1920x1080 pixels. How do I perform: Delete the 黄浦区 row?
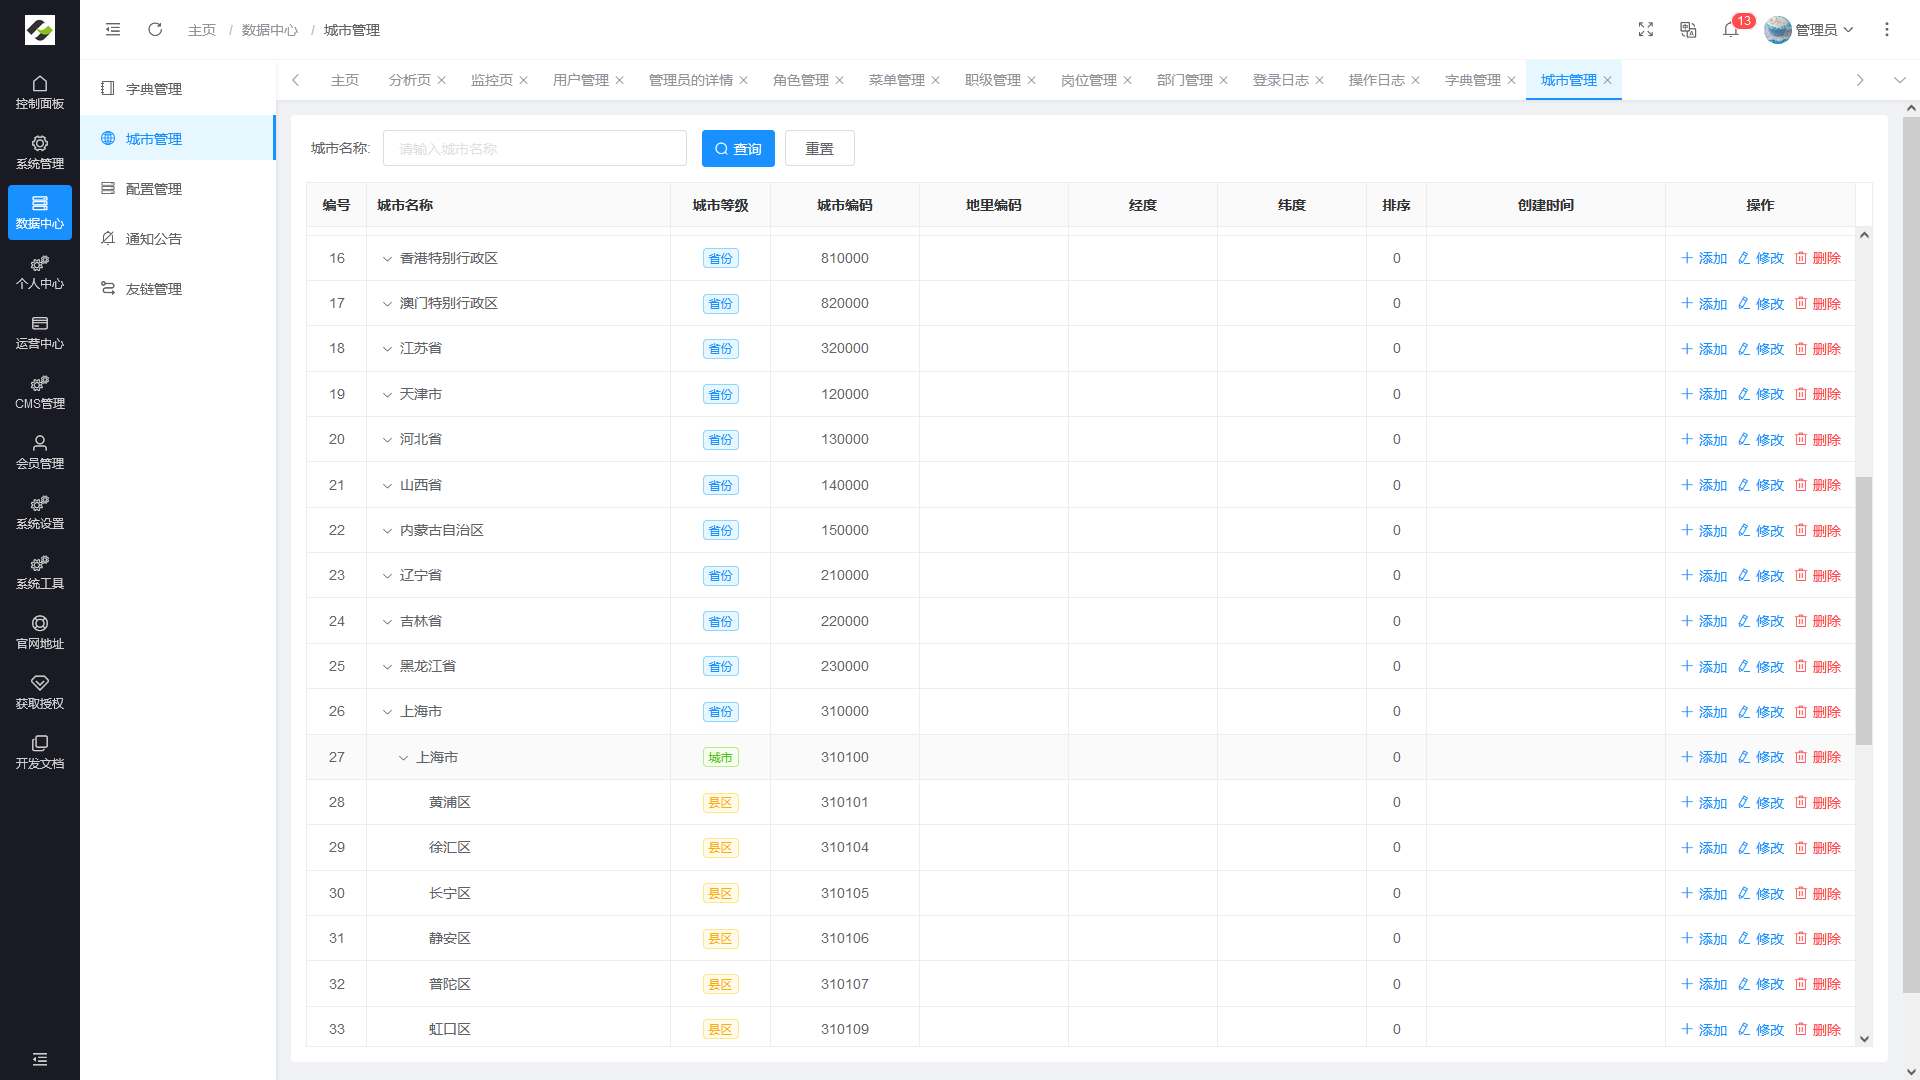(x=1817, y=802)
